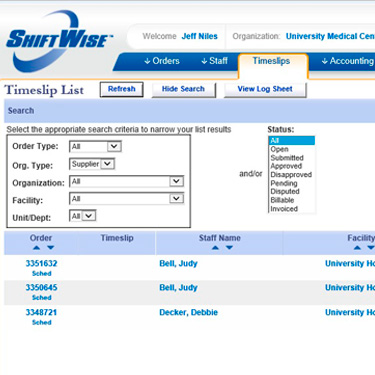Open Decker, Debbie staff link

pos(189,312)
